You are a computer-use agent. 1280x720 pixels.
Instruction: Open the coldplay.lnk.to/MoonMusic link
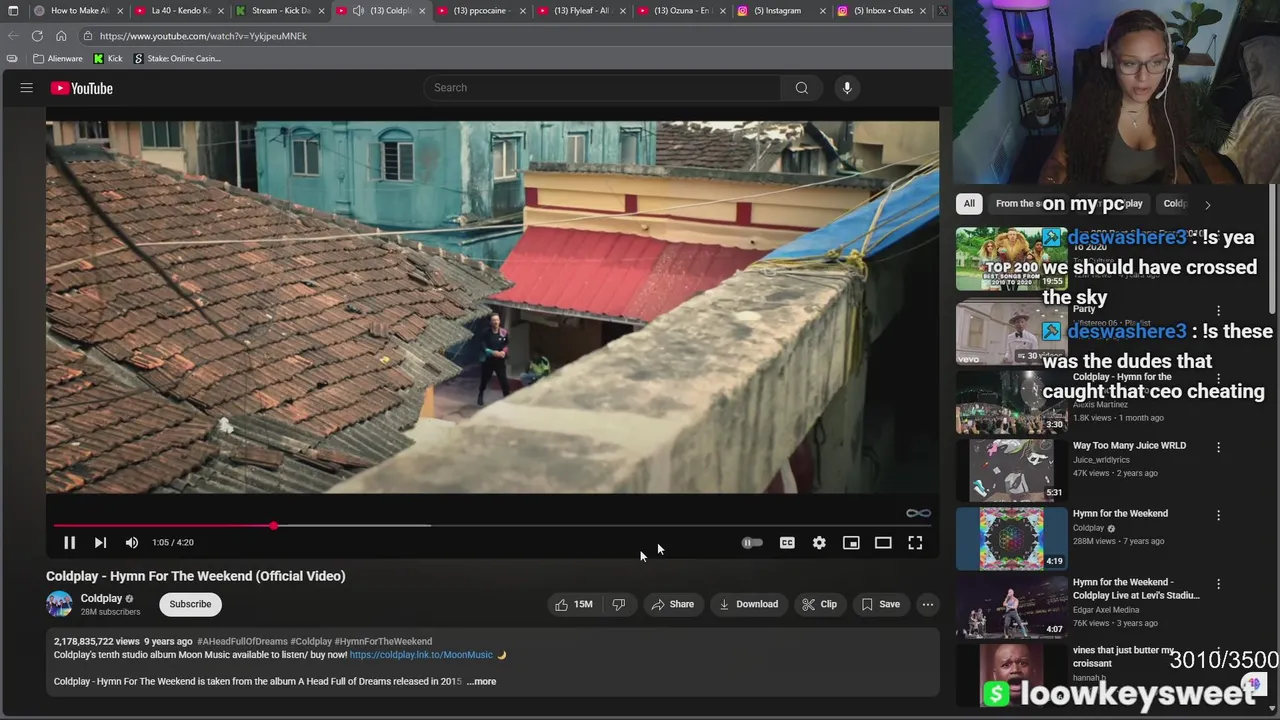tap(421, 655)
